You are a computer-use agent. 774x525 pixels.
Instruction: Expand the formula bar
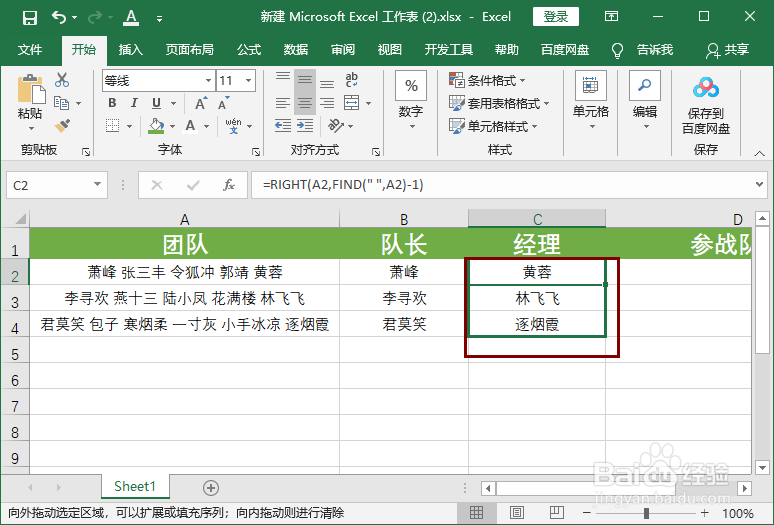tap(759, 185)
